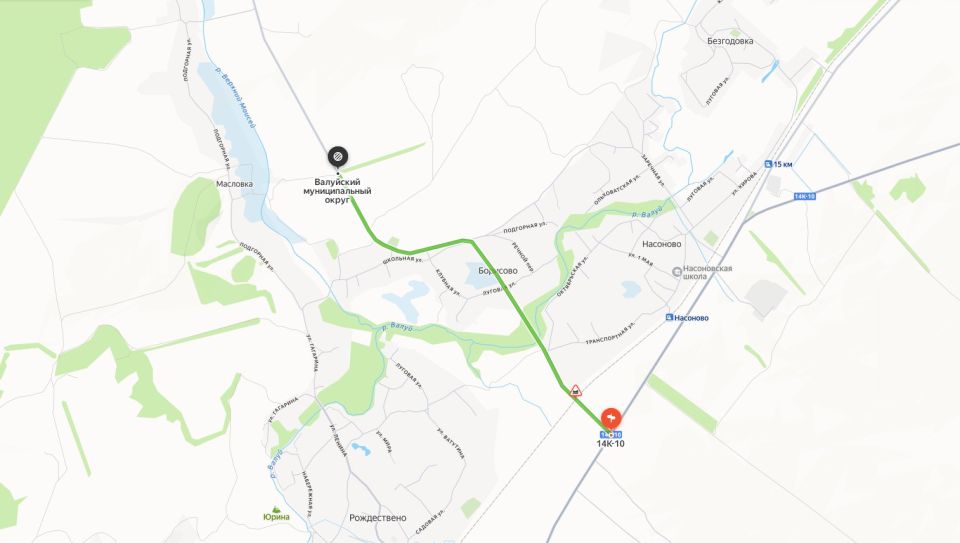Click the railway crossing warning sign icon
The width and height of the screenshot is (960, 543).
[575, 390]
